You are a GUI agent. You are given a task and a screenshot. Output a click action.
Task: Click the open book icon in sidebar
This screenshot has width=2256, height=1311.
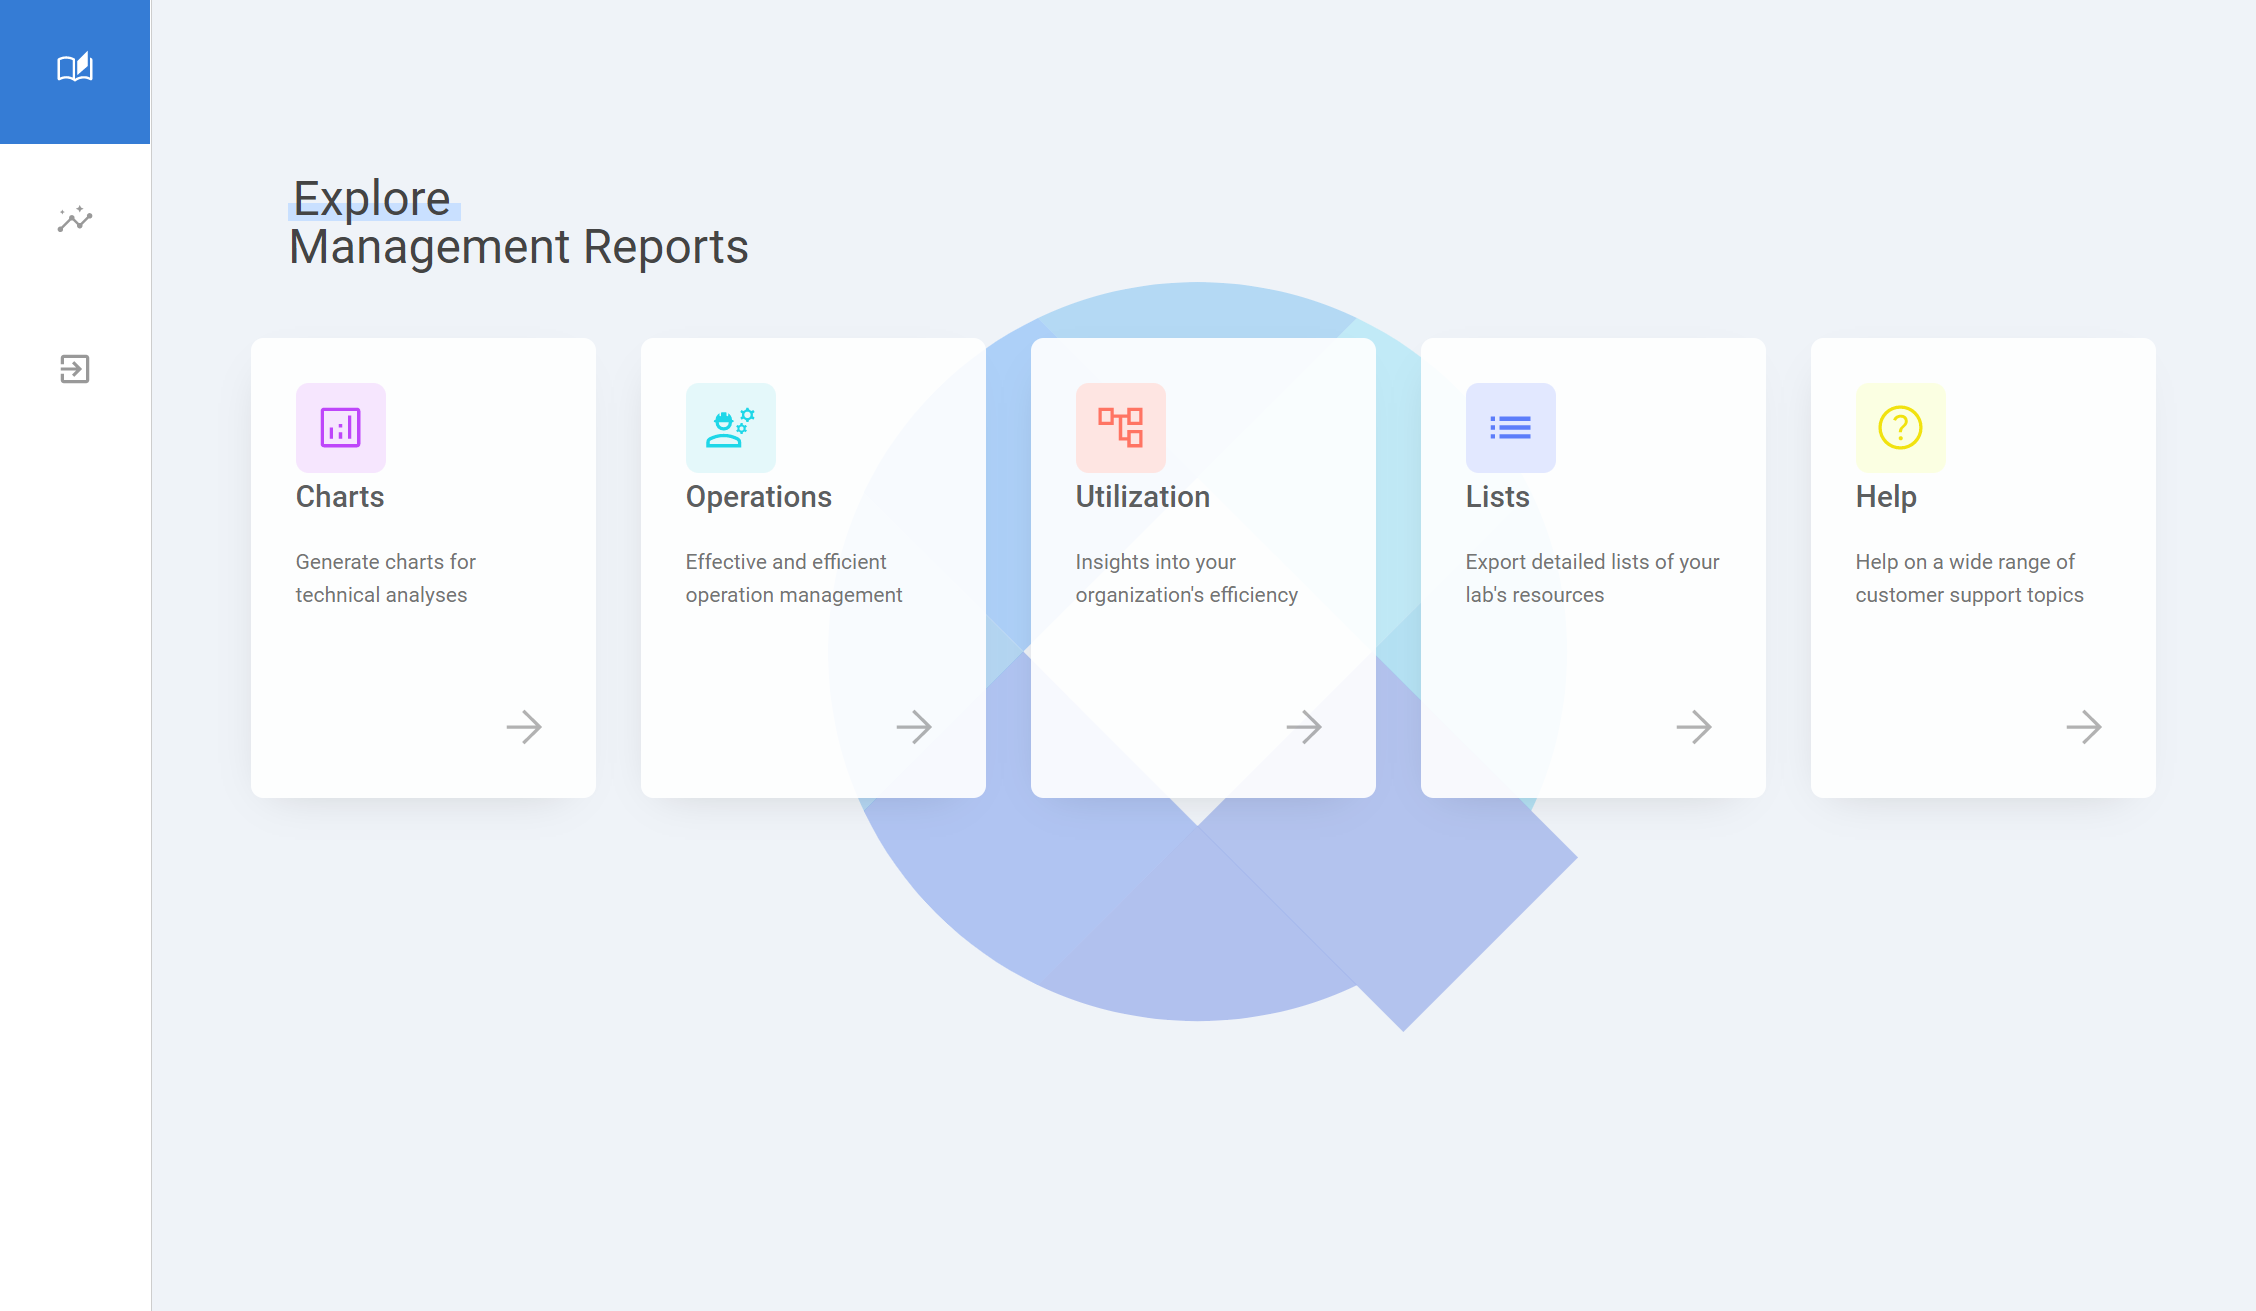click(x=75, y=68)
